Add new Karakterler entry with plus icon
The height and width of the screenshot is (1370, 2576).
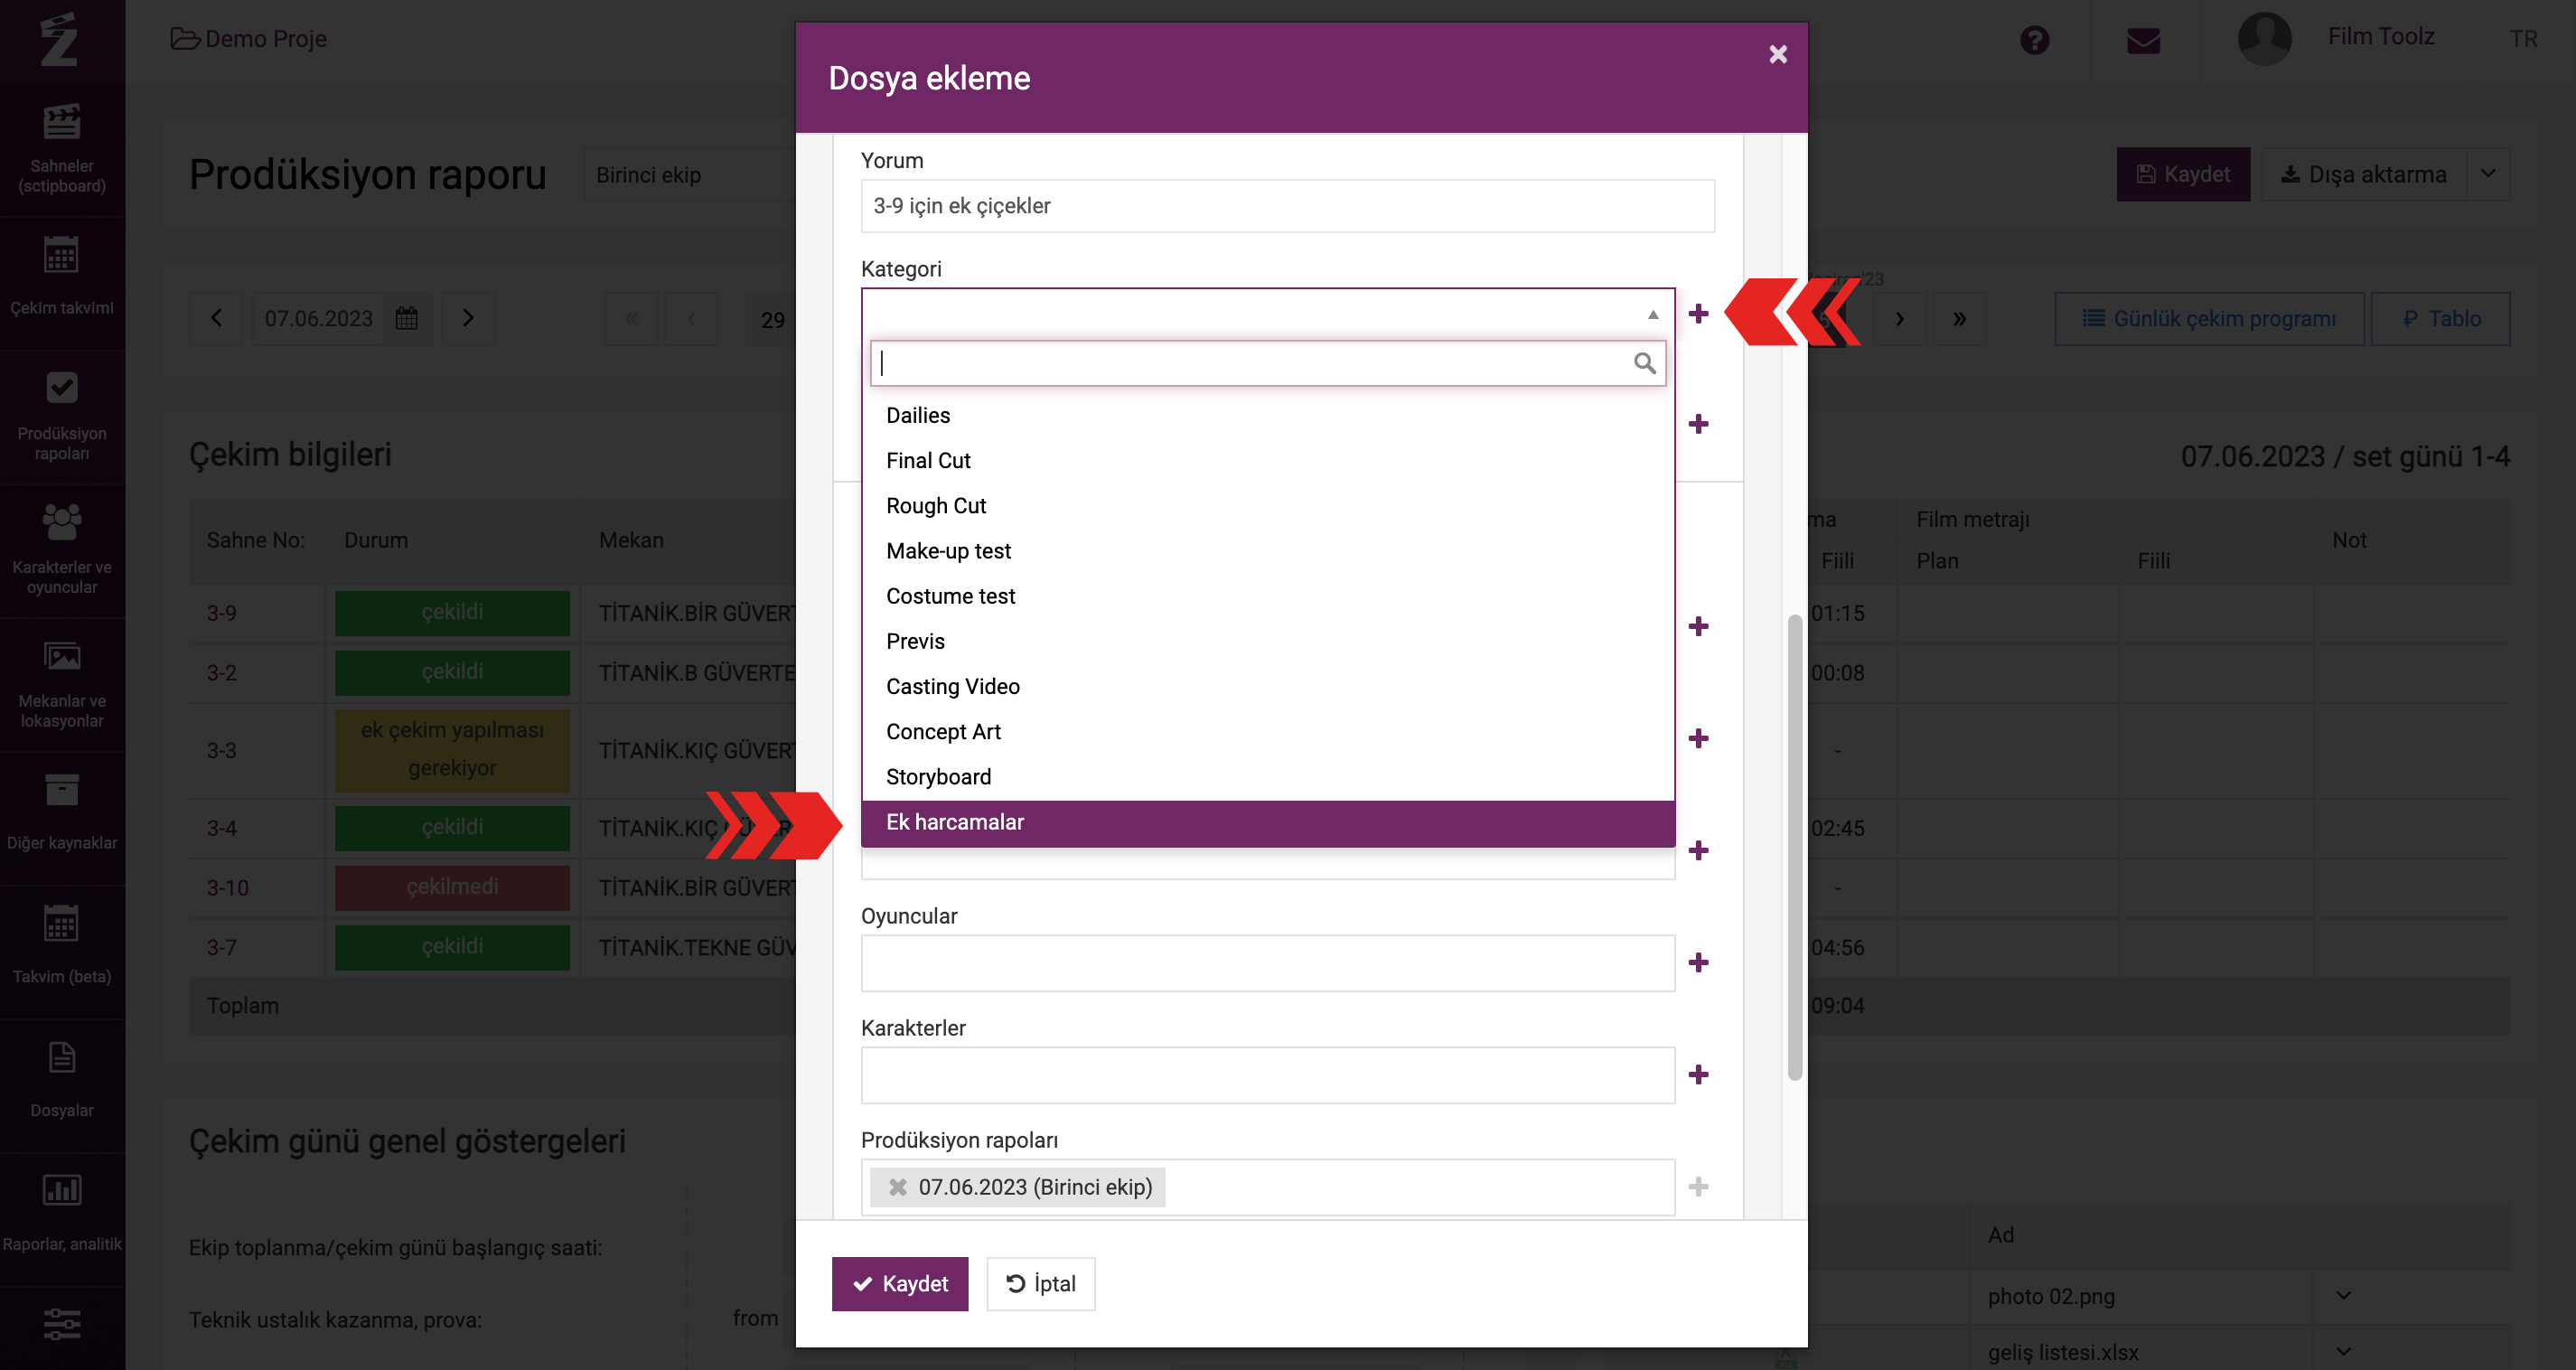point(1698,1074)
